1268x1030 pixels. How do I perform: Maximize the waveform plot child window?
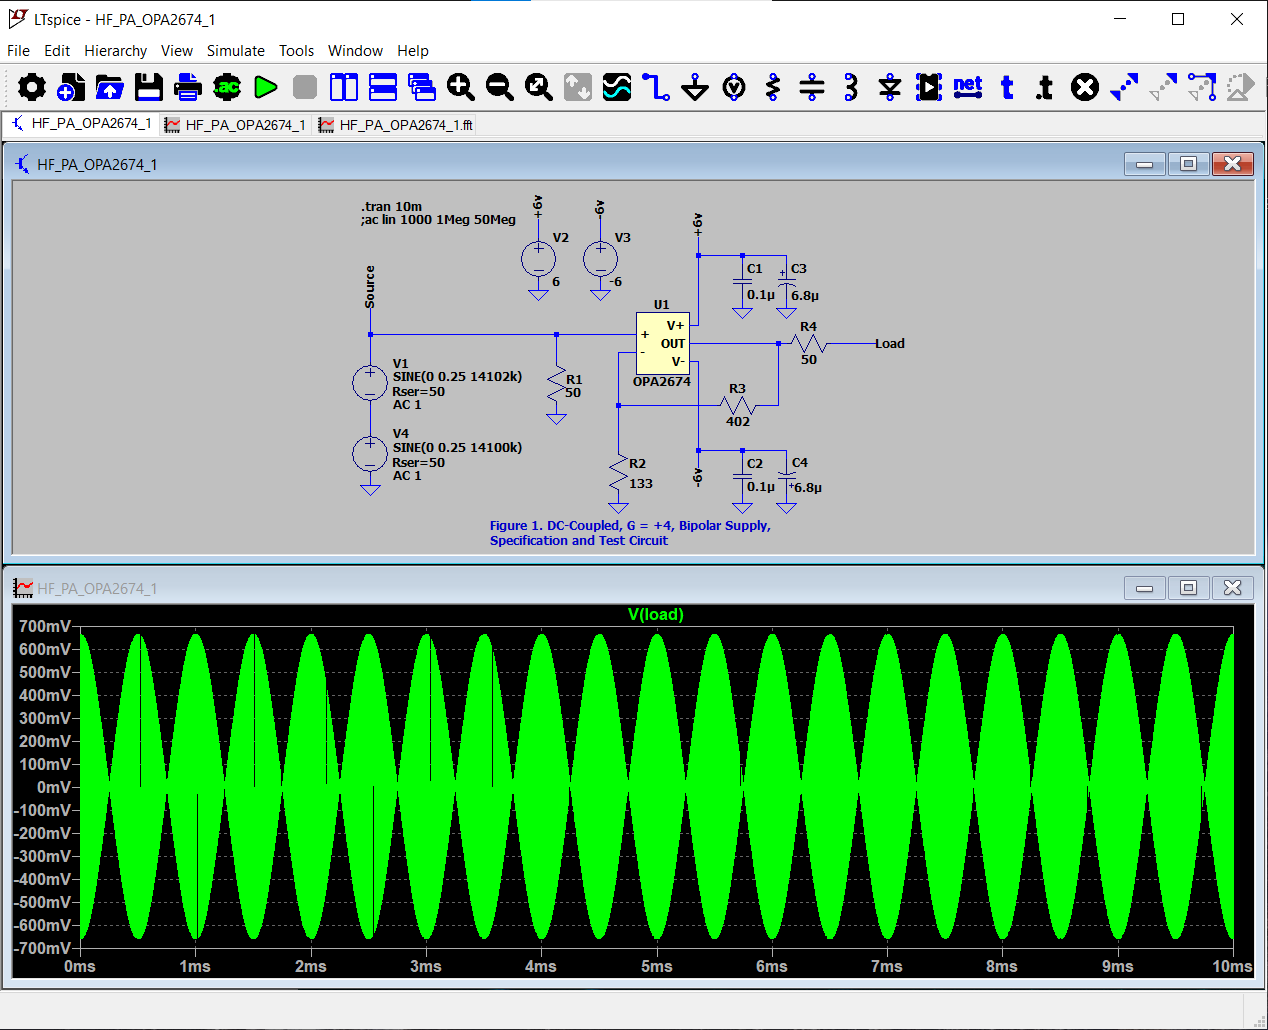(x=1188, y=588)
